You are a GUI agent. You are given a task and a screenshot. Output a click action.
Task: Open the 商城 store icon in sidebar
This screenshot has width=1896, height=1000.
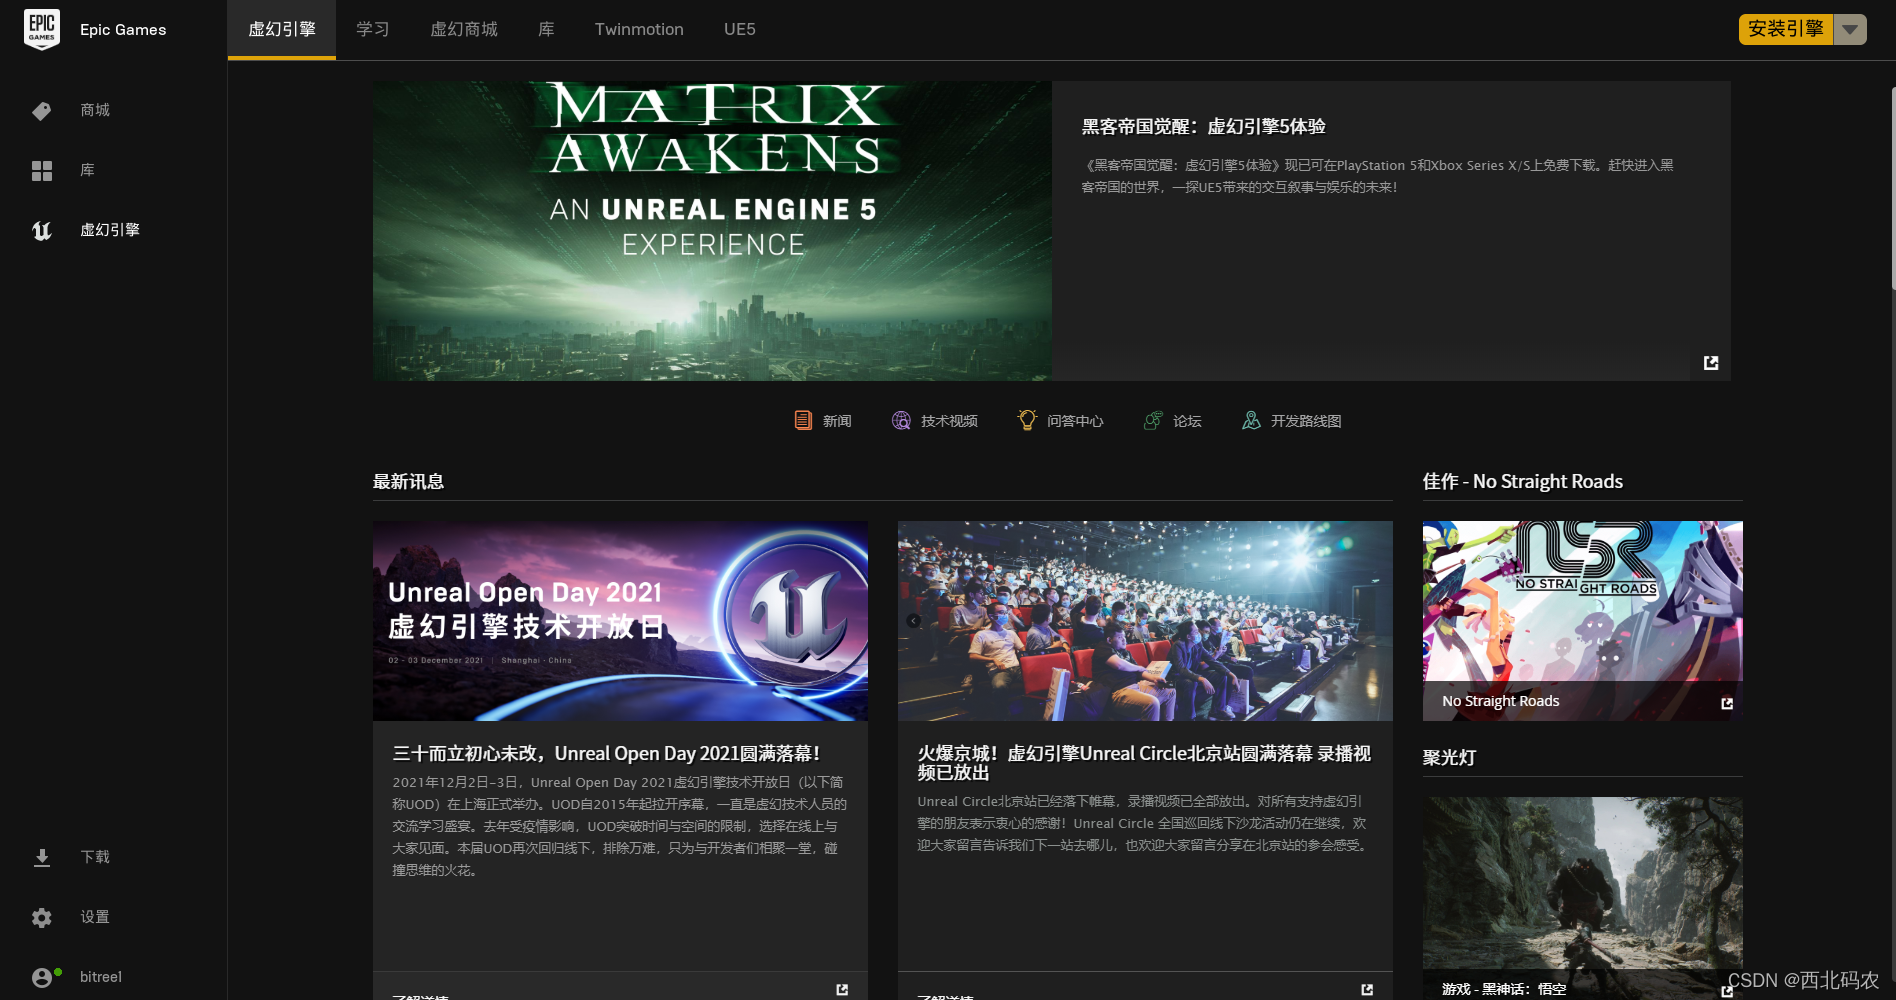[41, 111]
